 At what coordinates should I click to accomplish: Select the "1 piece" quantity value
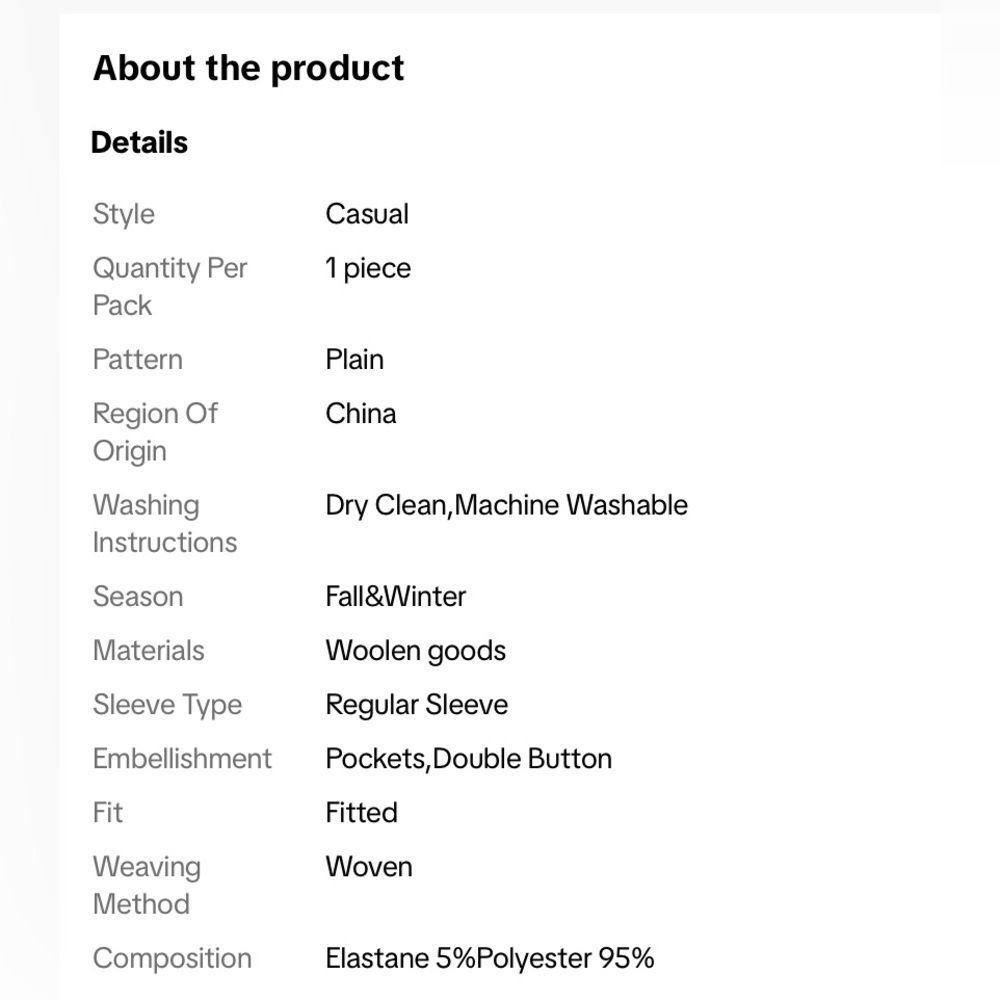click(368, 268)
